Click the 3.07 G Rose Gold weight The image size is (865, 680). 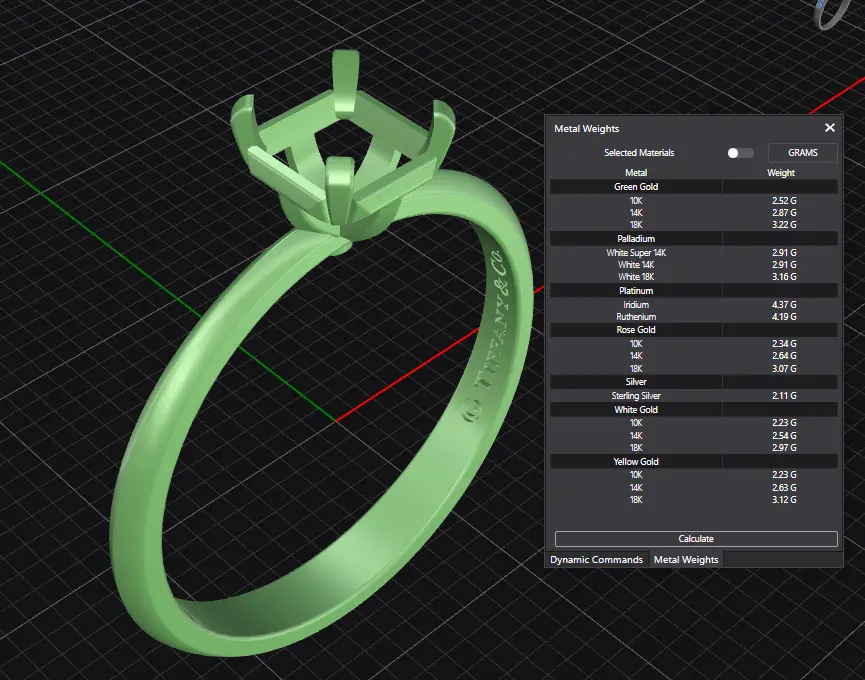pos(784,368)
